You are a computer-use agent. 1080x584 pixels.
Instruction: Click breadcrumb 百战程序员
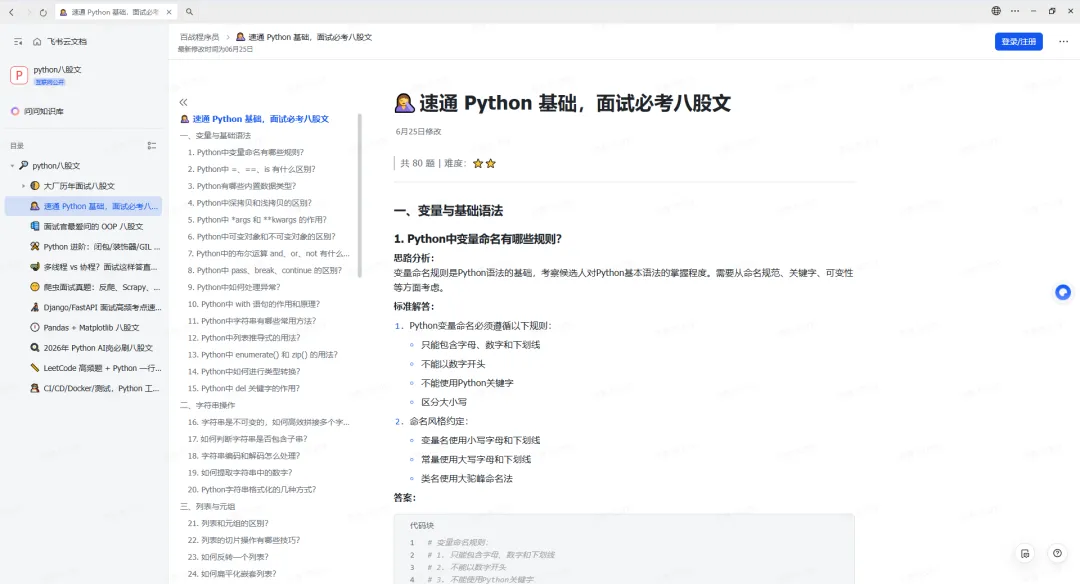(x=199, y=37)
